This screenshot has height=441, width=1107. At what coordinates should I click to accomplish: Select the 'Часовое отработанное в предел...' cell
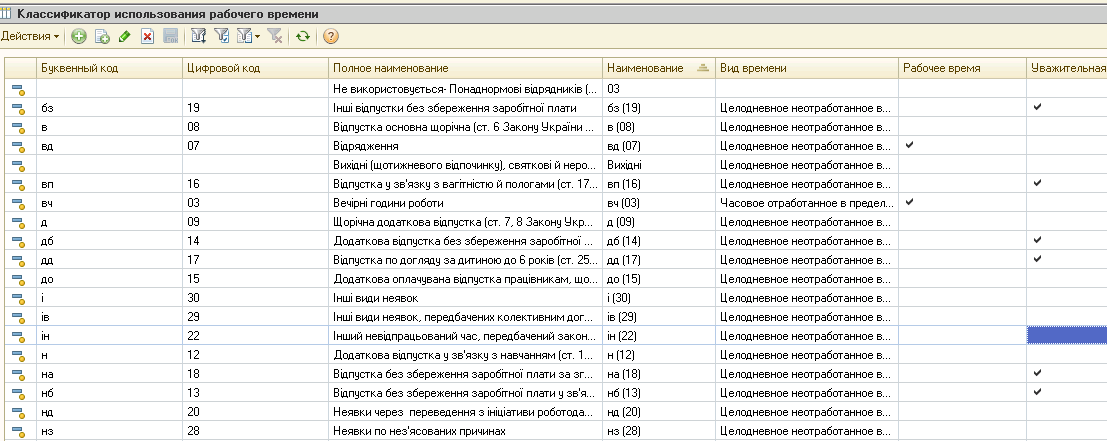pos(807,203)
